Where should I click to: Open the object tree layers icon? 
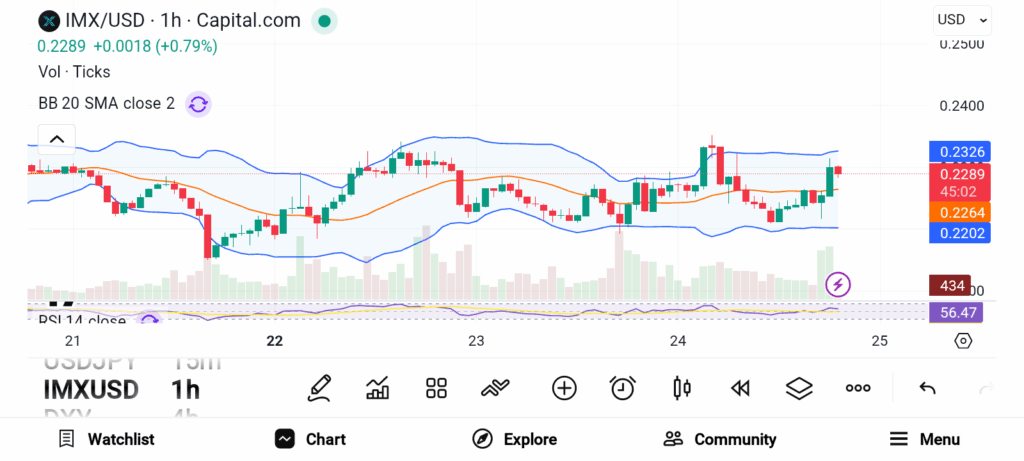point(799,388)
